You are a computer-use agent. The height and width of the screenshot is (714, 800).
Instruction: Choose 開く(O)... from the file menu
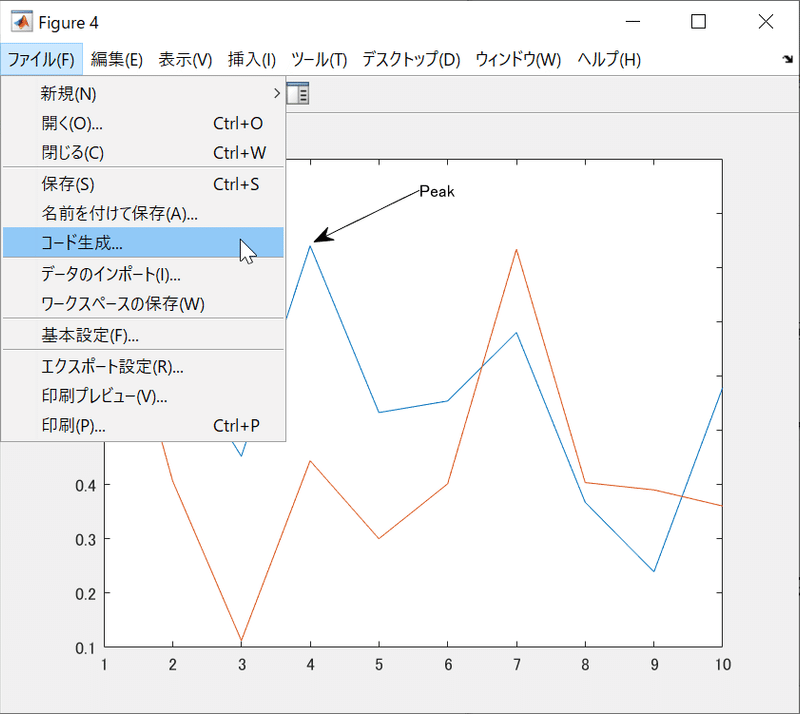tap(143, 123)
